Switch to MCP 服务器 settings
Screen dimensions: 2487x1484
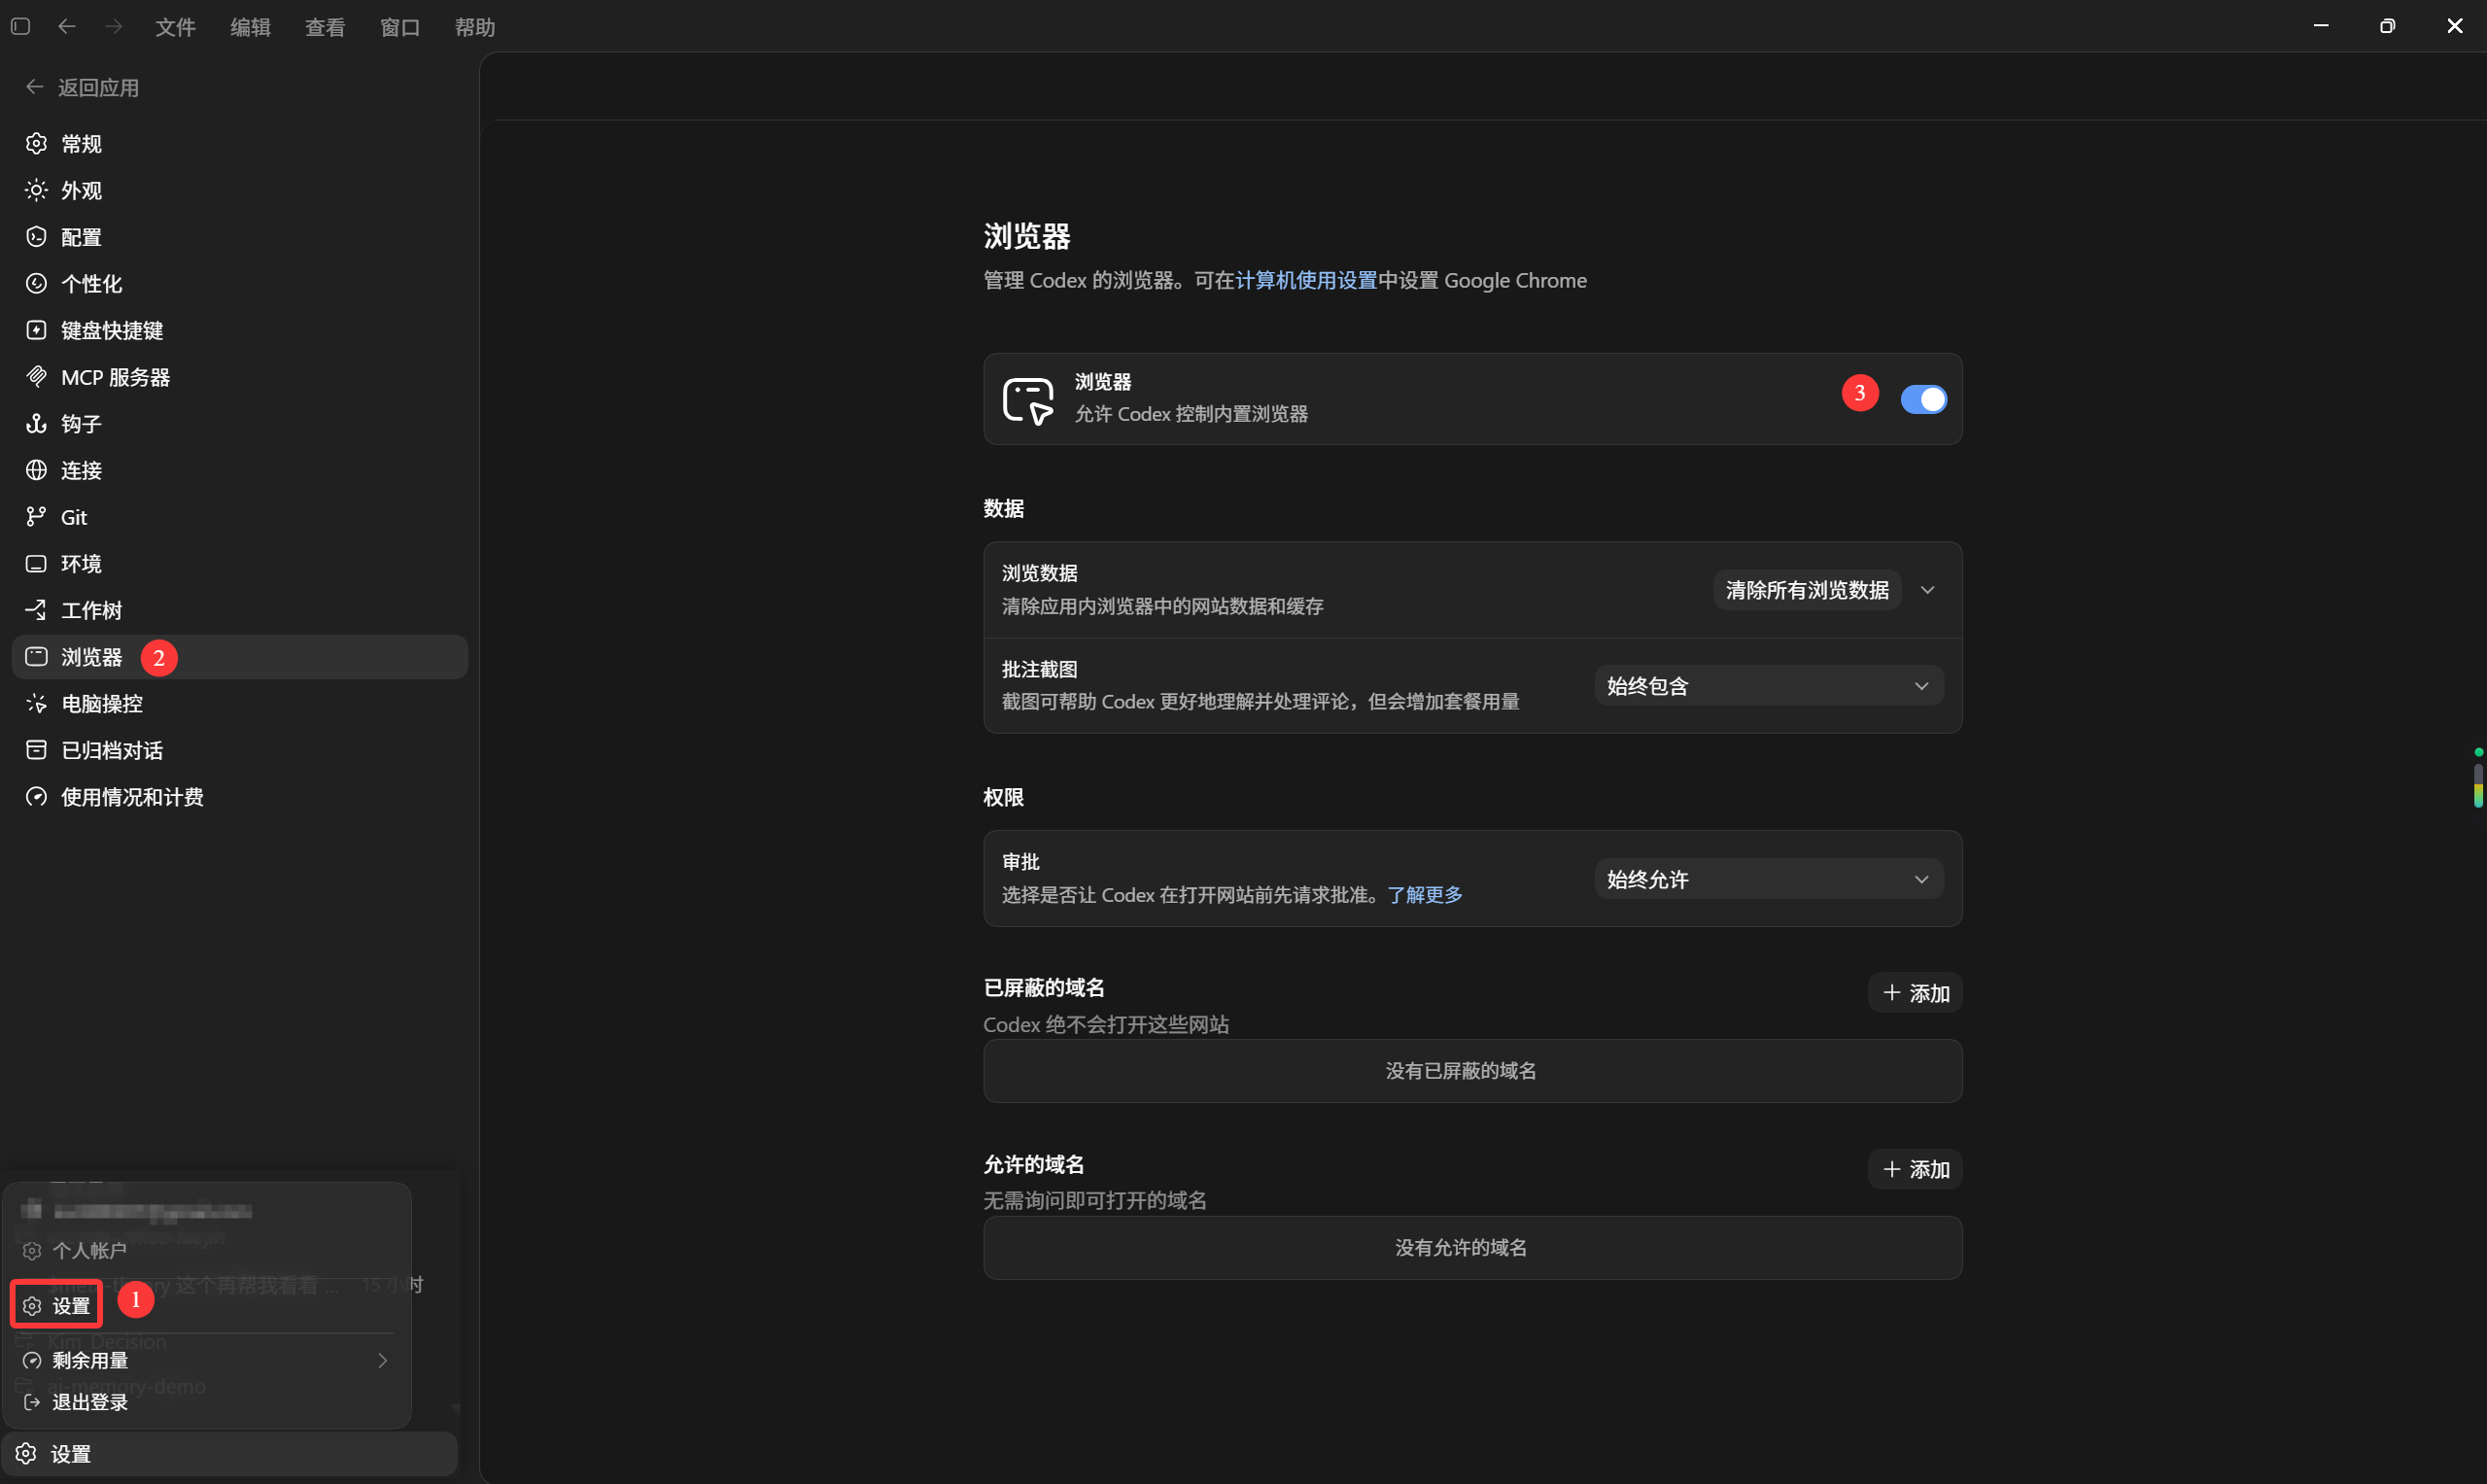point(239,377)
